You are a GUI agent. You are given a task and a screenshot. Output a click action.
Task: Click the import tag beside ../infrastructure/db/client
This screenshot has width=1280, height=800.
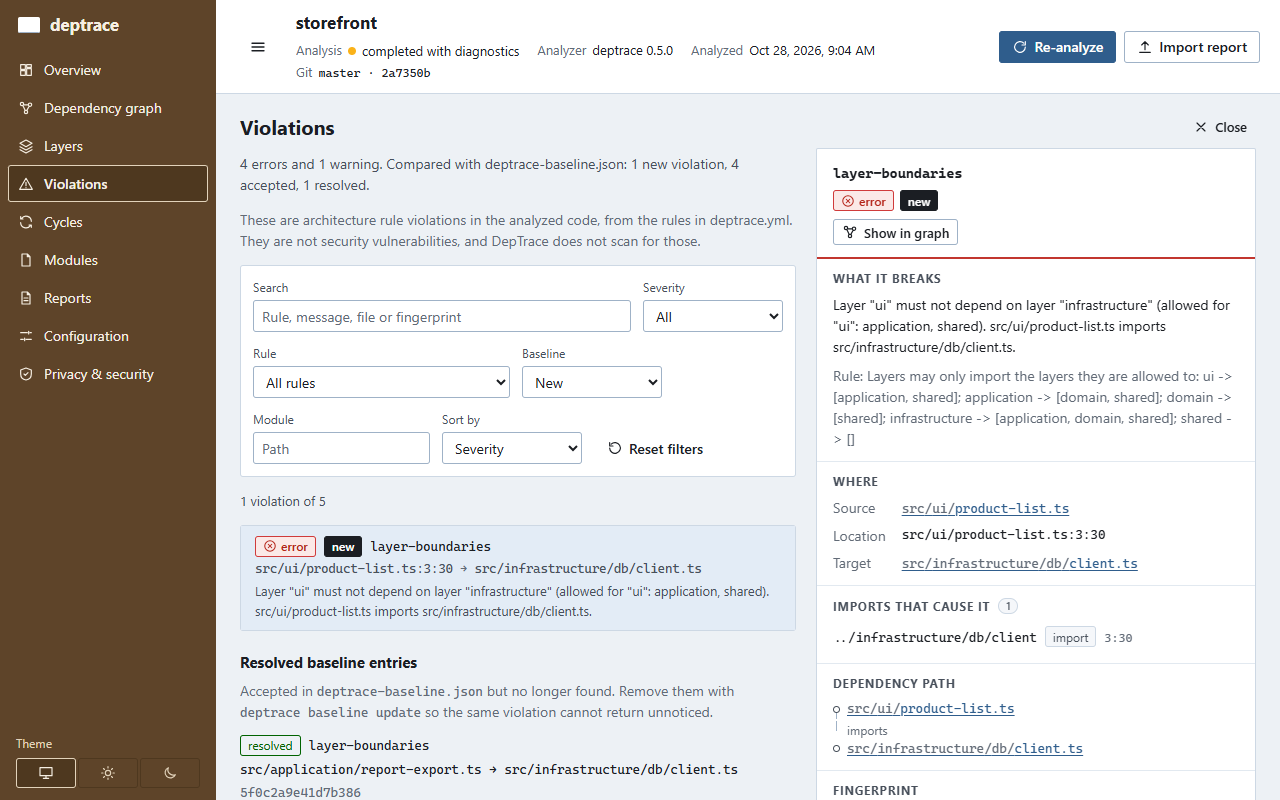(1070, 637)
